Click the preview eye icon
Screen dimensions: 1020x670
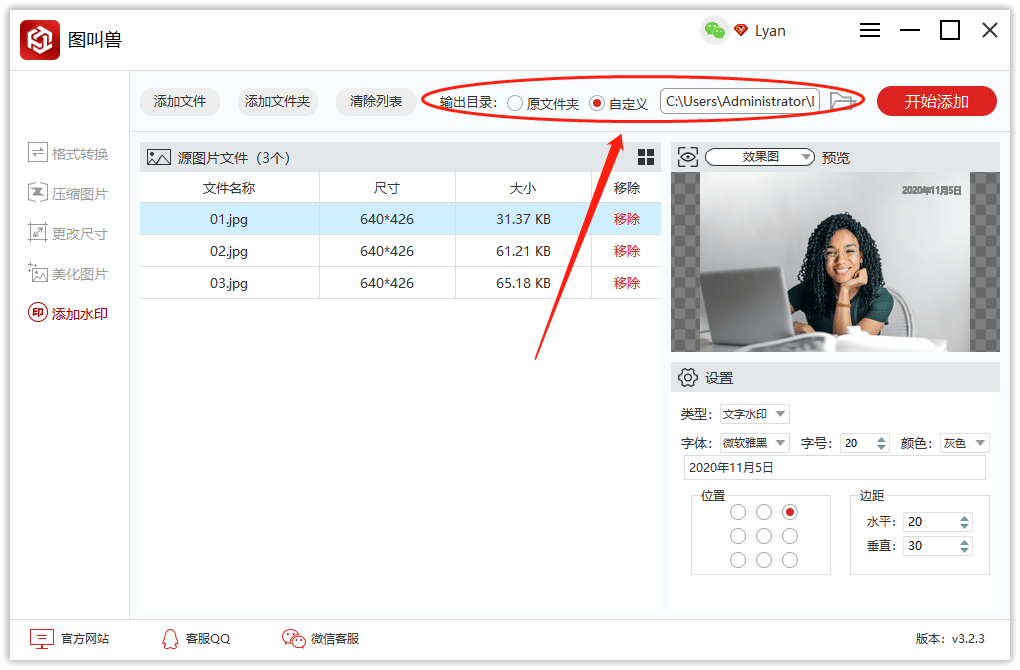(x=688, y=157)
